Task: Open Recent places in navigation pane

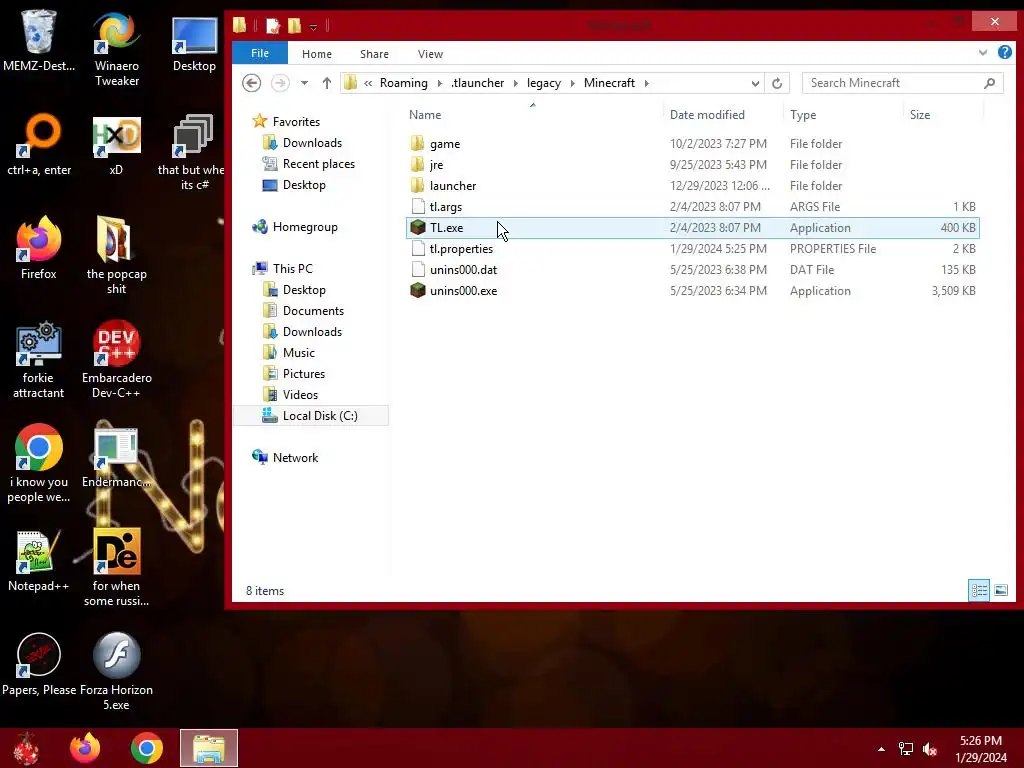Action: [319, 164]
